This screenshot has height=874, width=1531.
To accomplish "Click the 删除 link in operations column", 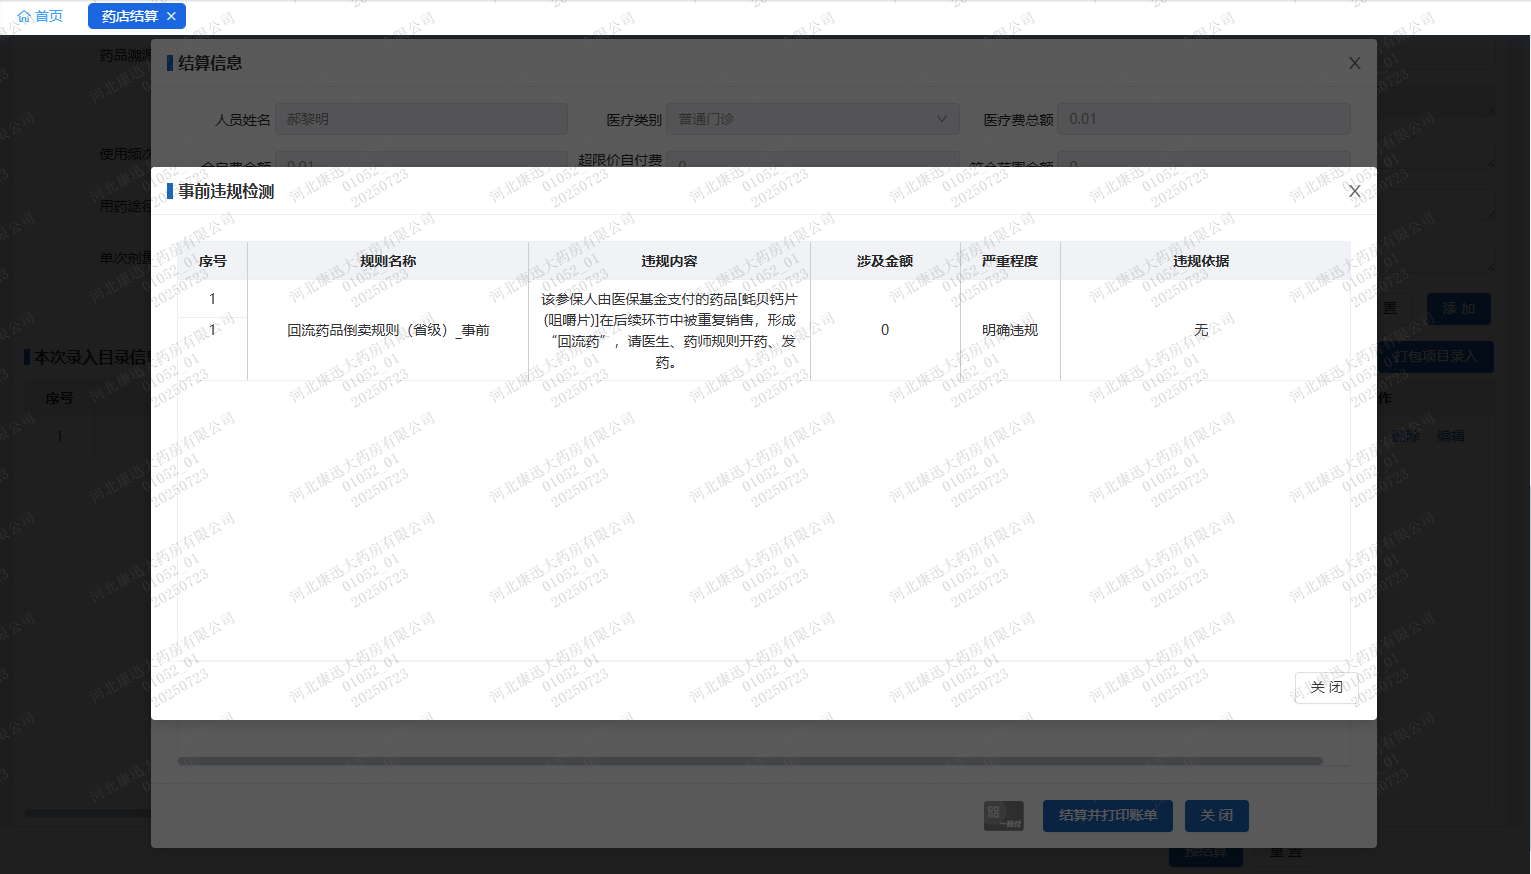I will (1405, 436).
